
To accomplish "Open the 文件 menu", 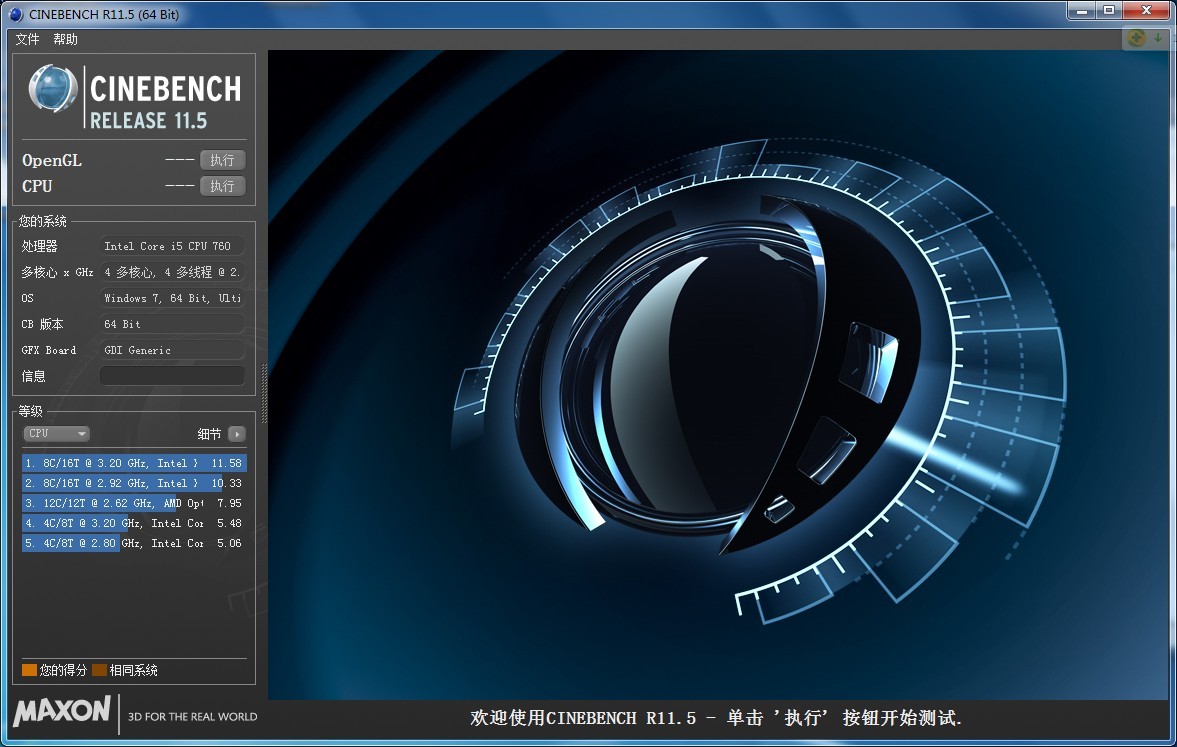I will (27, 39).
